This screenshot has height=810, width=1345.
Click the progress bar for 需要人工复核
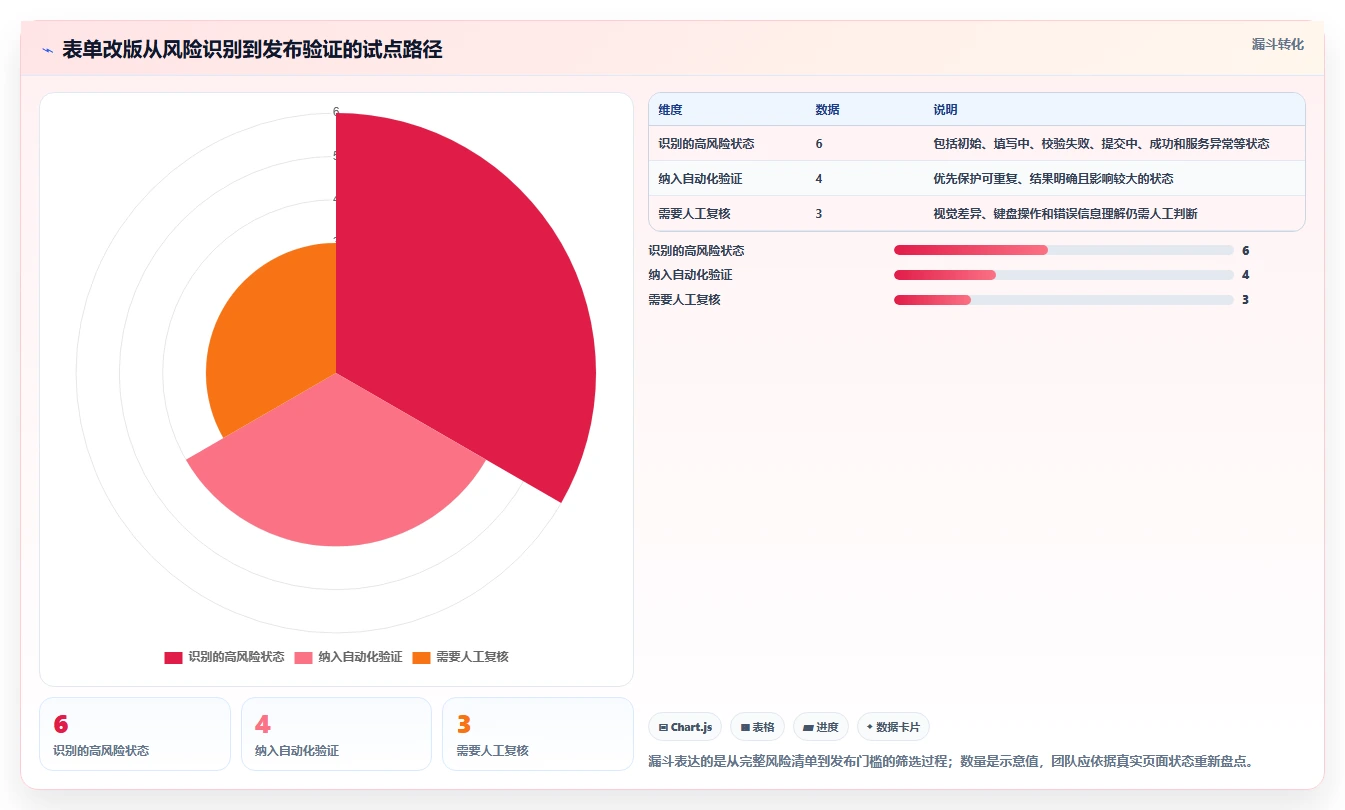tap(1064, 300)
